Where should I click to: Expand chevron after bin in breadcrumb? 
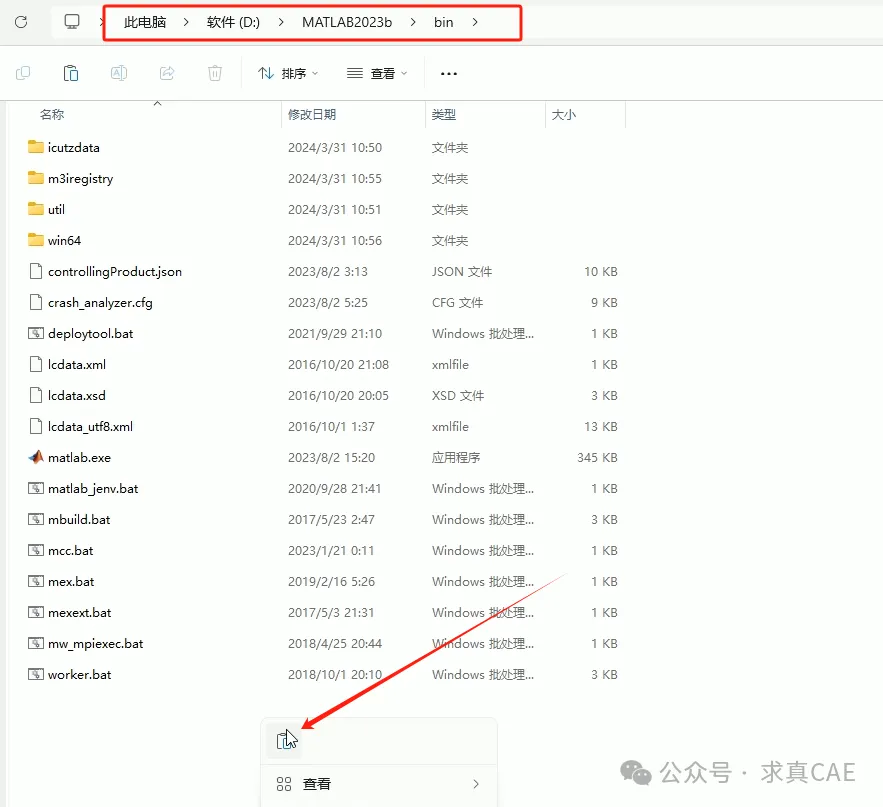click(475, 23)
